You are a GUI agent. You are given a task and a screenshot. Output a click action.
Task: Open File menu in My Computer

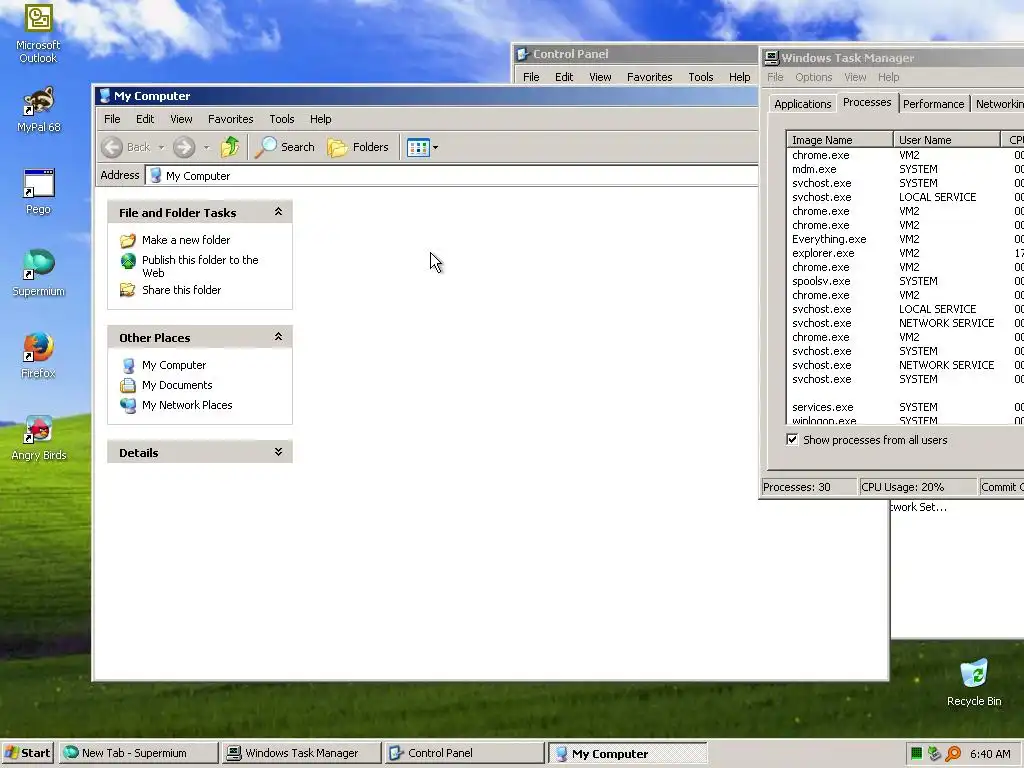point(112,119)
